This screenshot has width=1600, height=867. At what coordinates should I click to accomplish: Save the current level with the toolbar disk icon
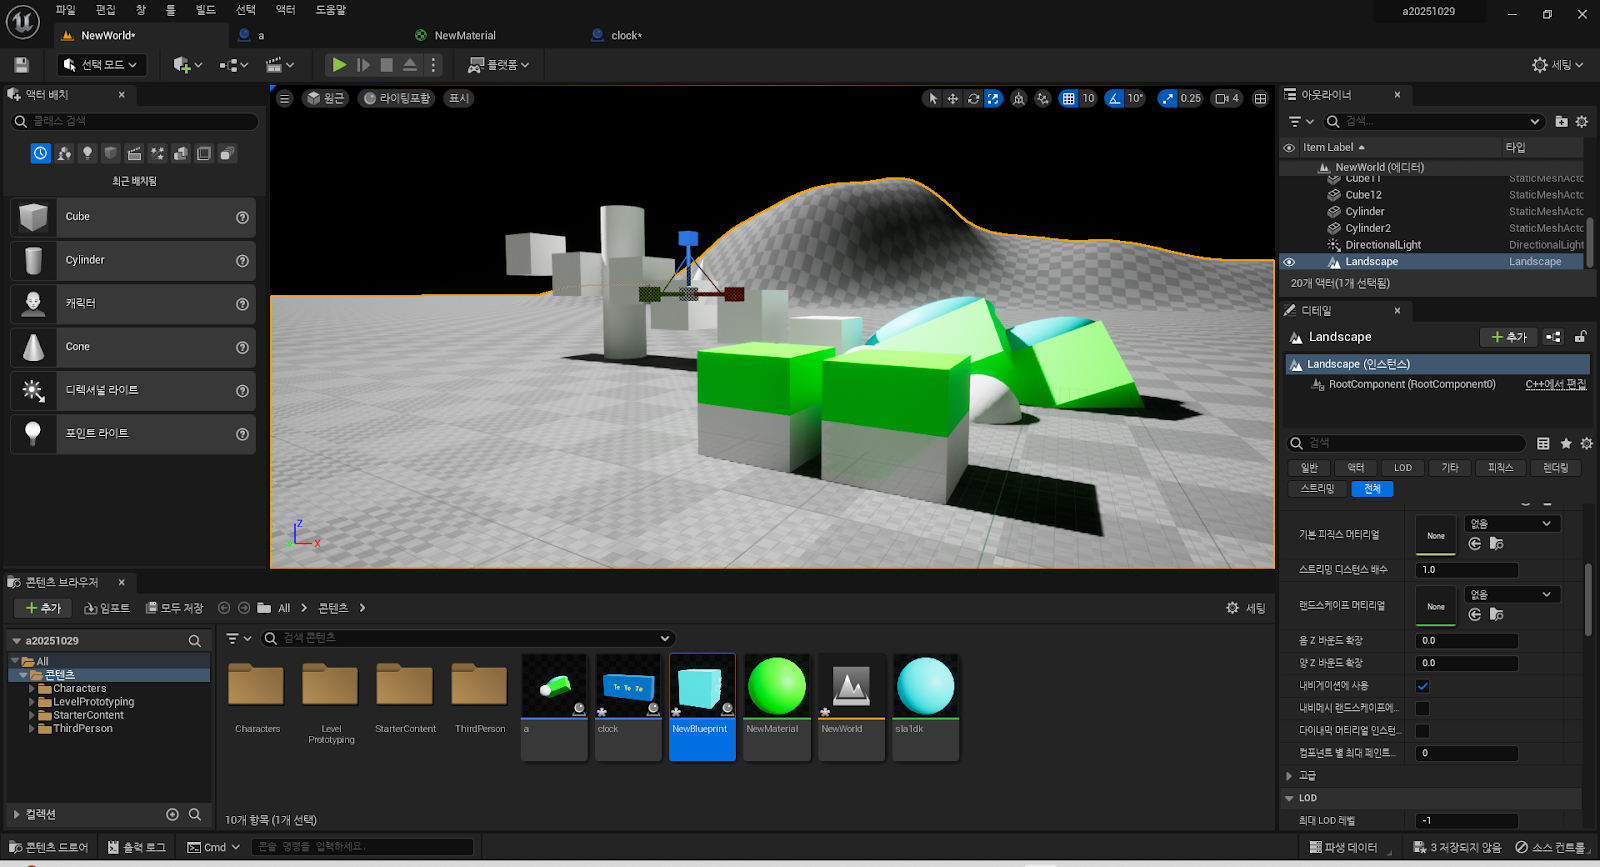(x=21, y=65)
